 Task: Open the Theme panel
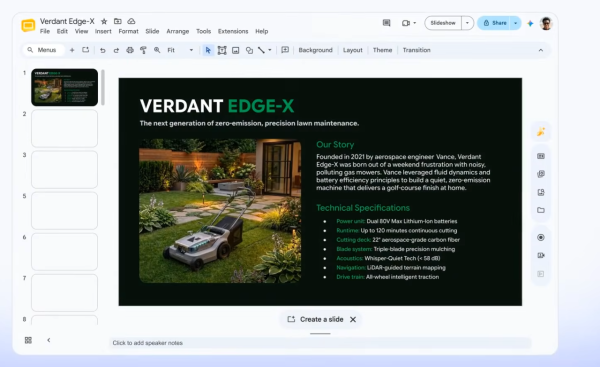(x=382, y=50)
